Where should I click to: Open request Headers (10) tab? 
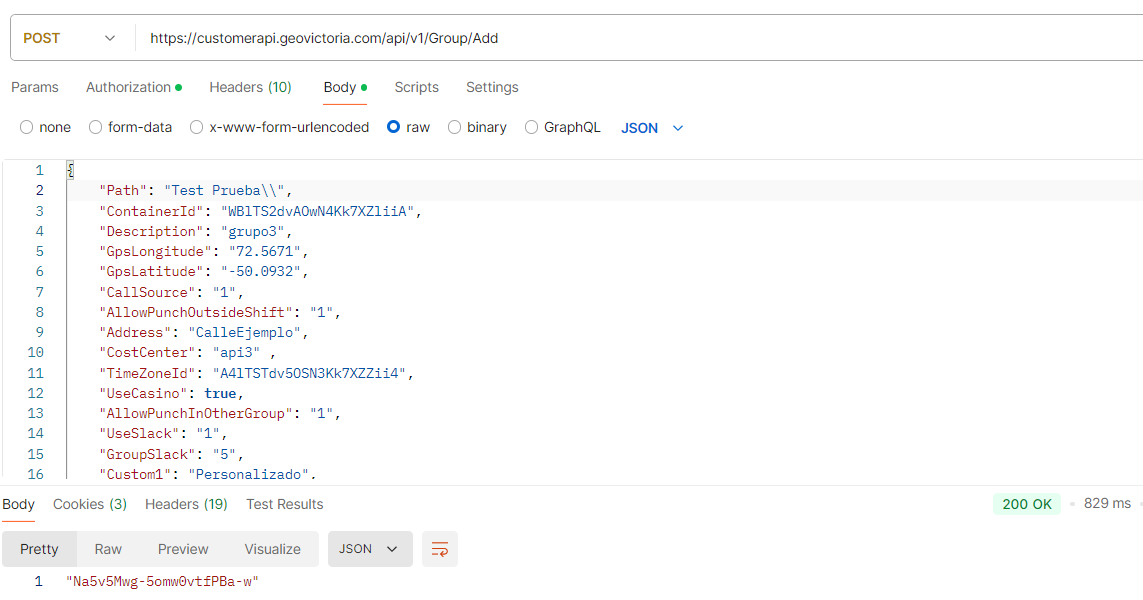[x=250, y=87]
